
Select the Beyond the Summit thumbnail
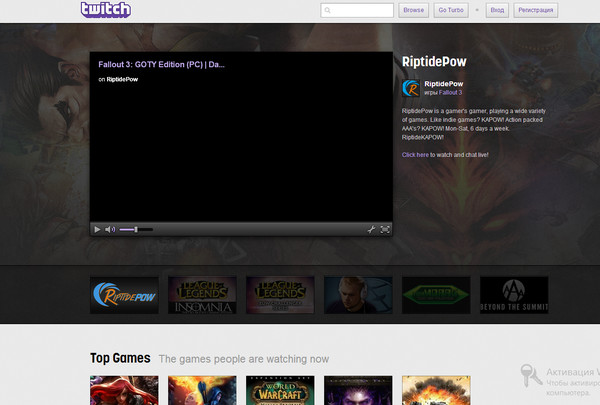point(514,295)
